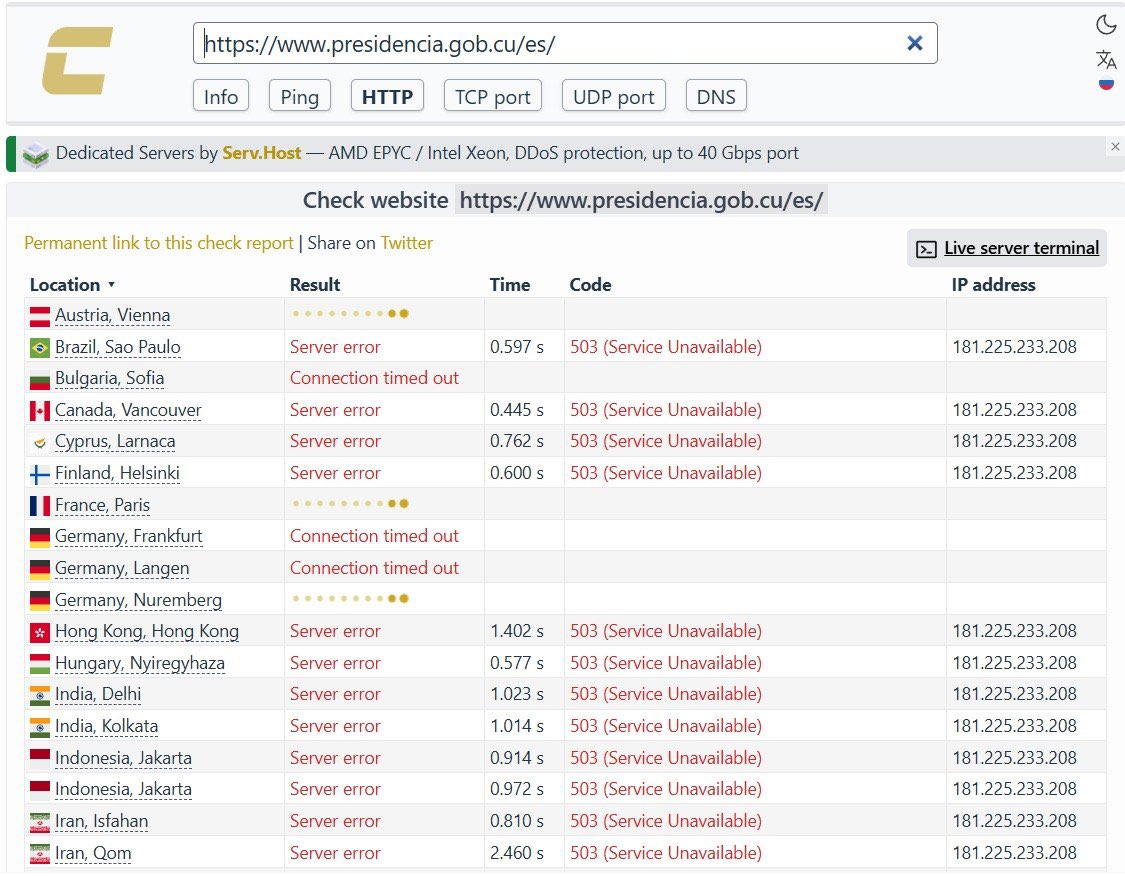Open the Hungary, Nyiregyhaza location link
The width and height of the screenshot is (1125, 876).
click(140, 663)
